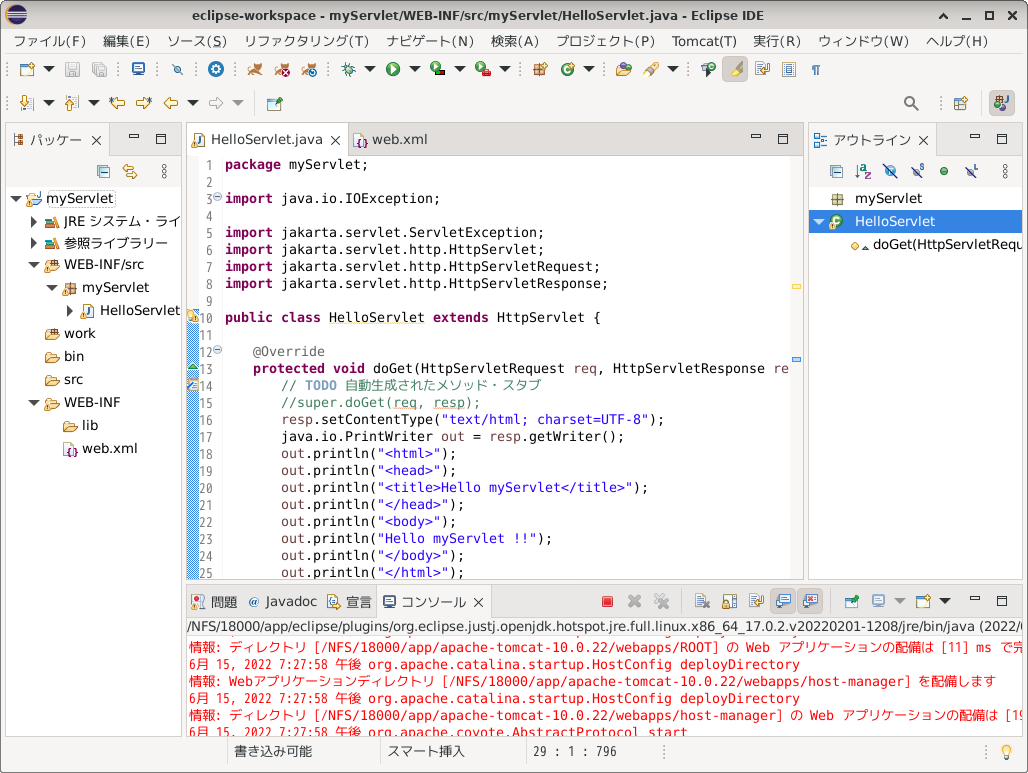Click the New Java Package icon
This screenshot has width=1028, height=773.
coord(540,69)
